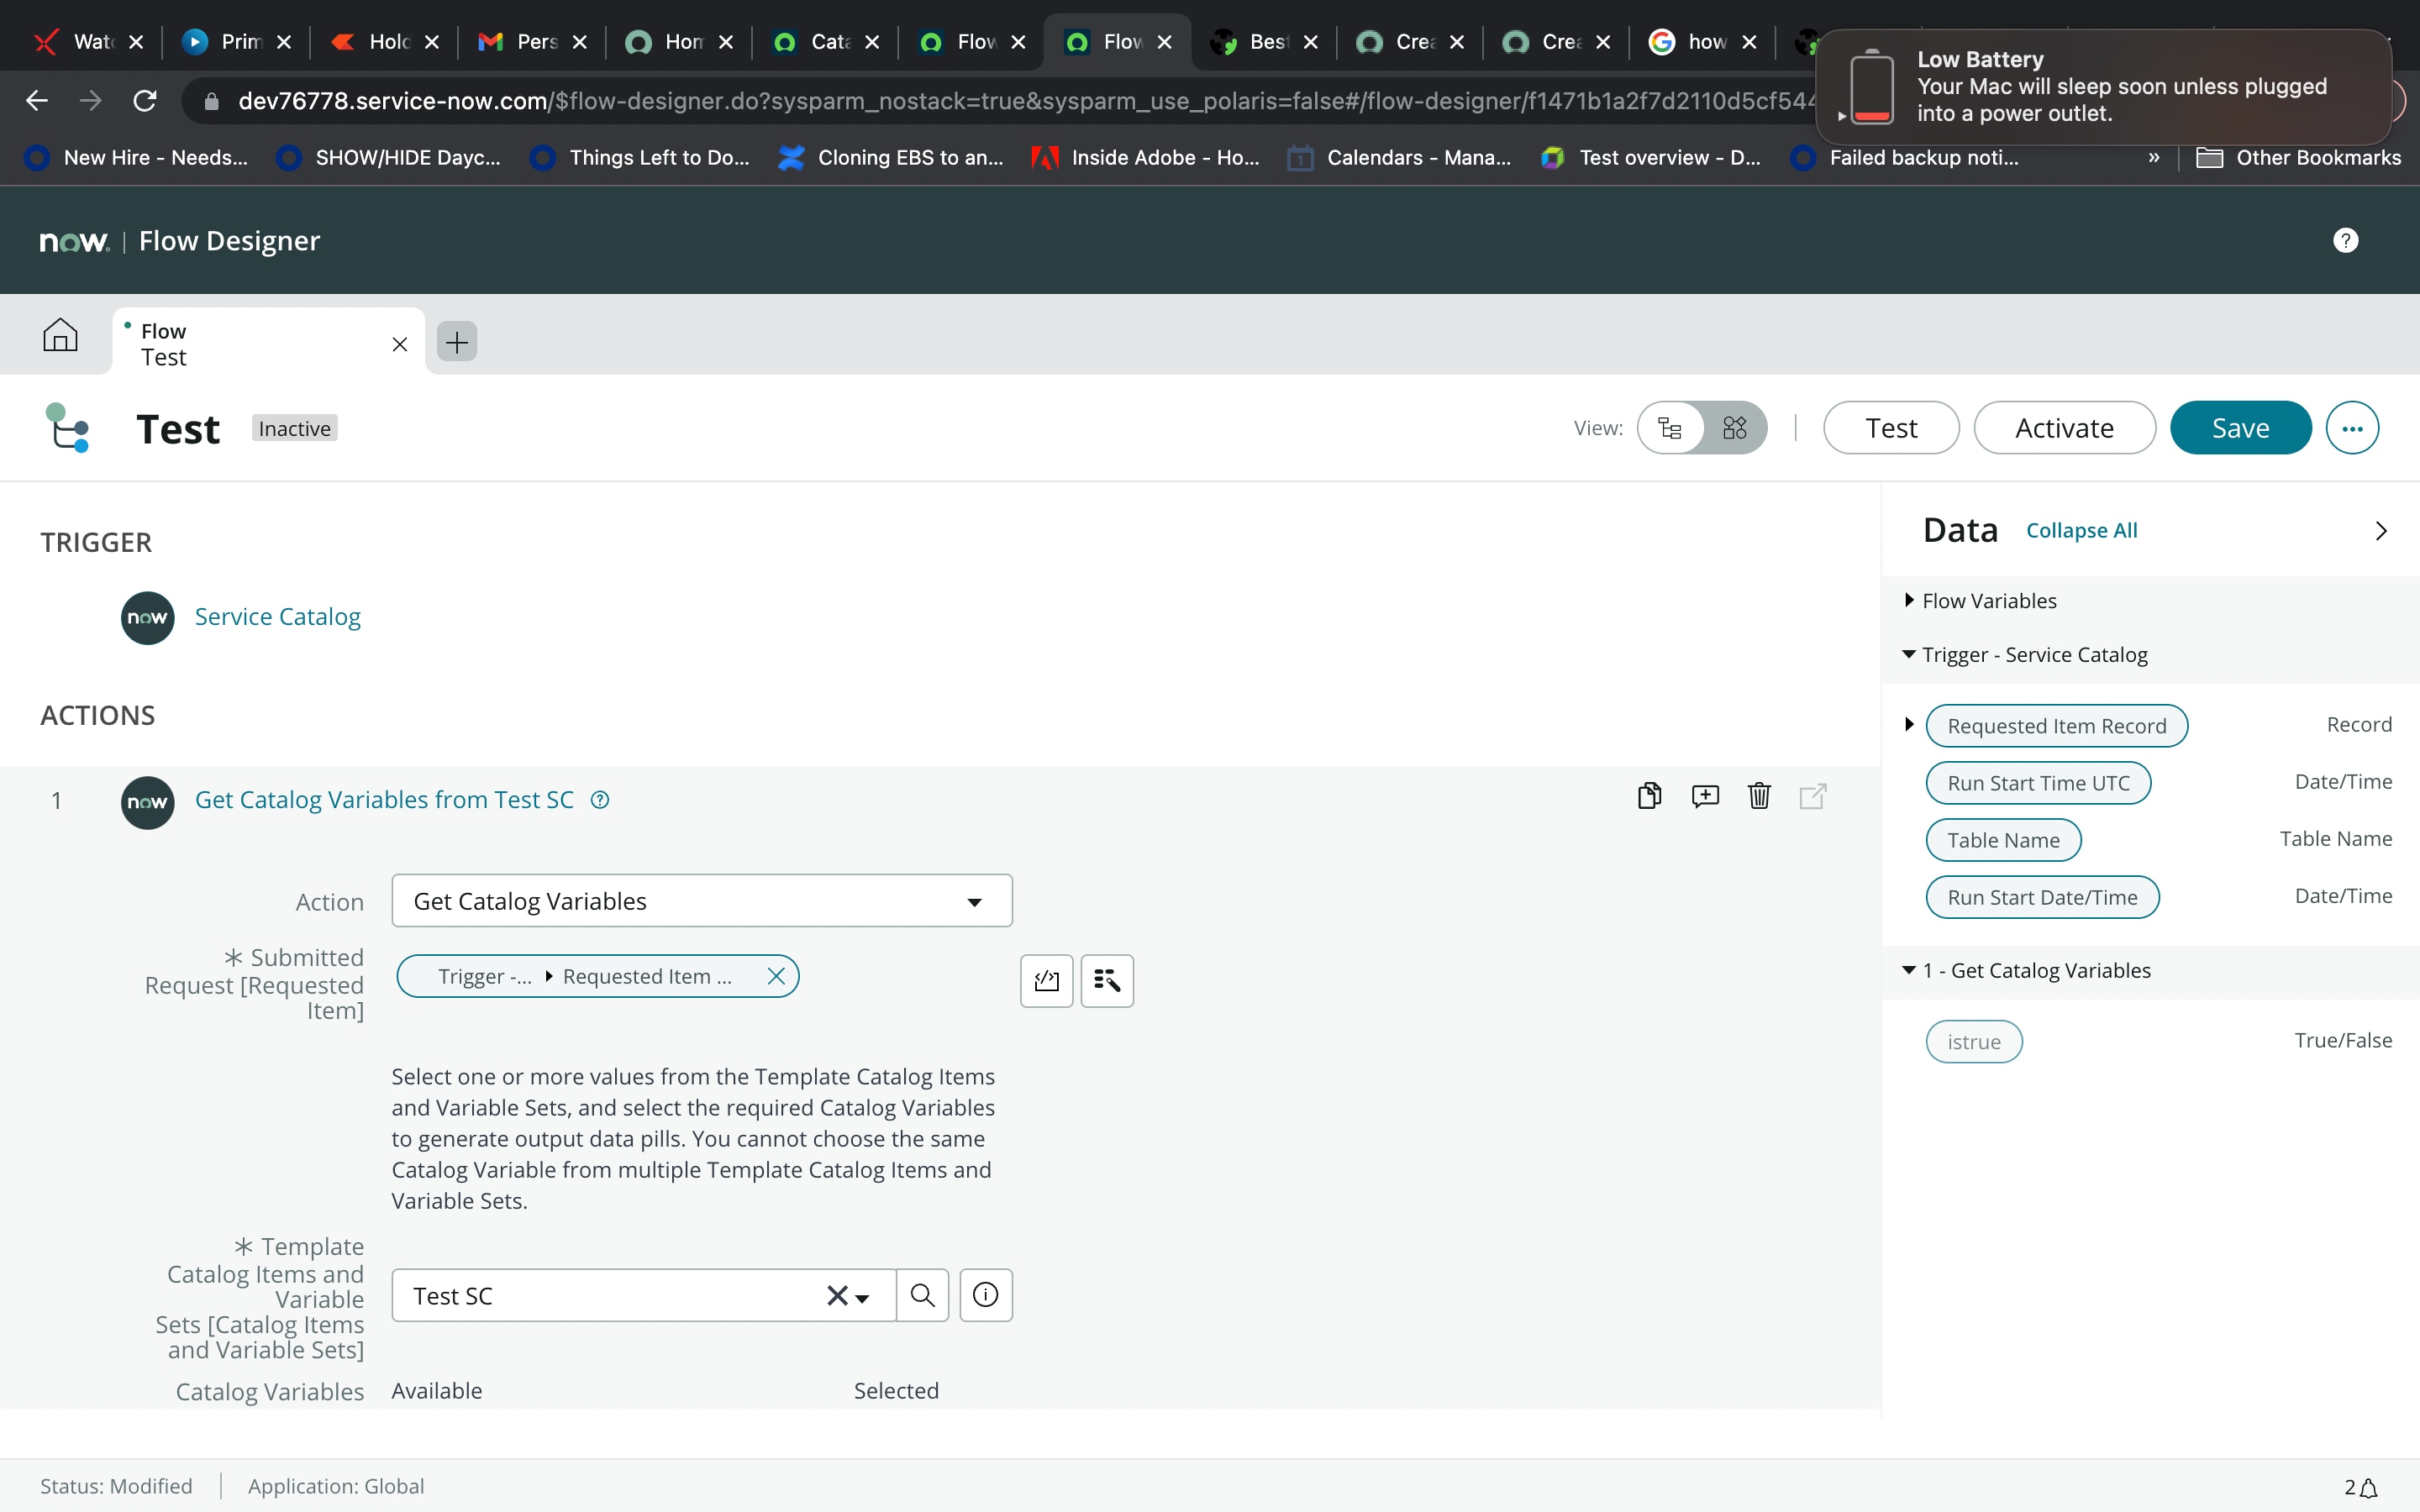Open the data pill picker icon
This screenshot has width=2420, height=1512.
coord(1106,980)
